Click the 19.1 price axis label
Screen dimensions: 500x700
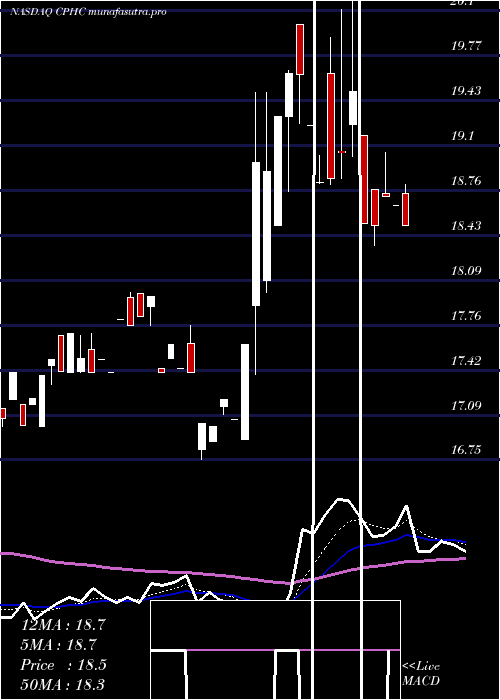(462, 136)
